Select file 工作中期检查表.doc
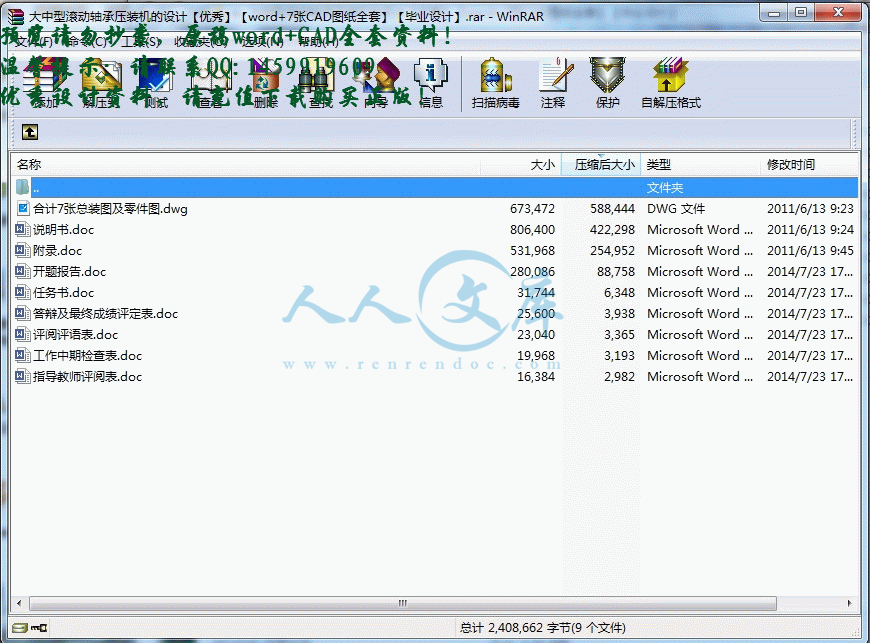Screen dimensions: 870x643 [x=88, y=356]
